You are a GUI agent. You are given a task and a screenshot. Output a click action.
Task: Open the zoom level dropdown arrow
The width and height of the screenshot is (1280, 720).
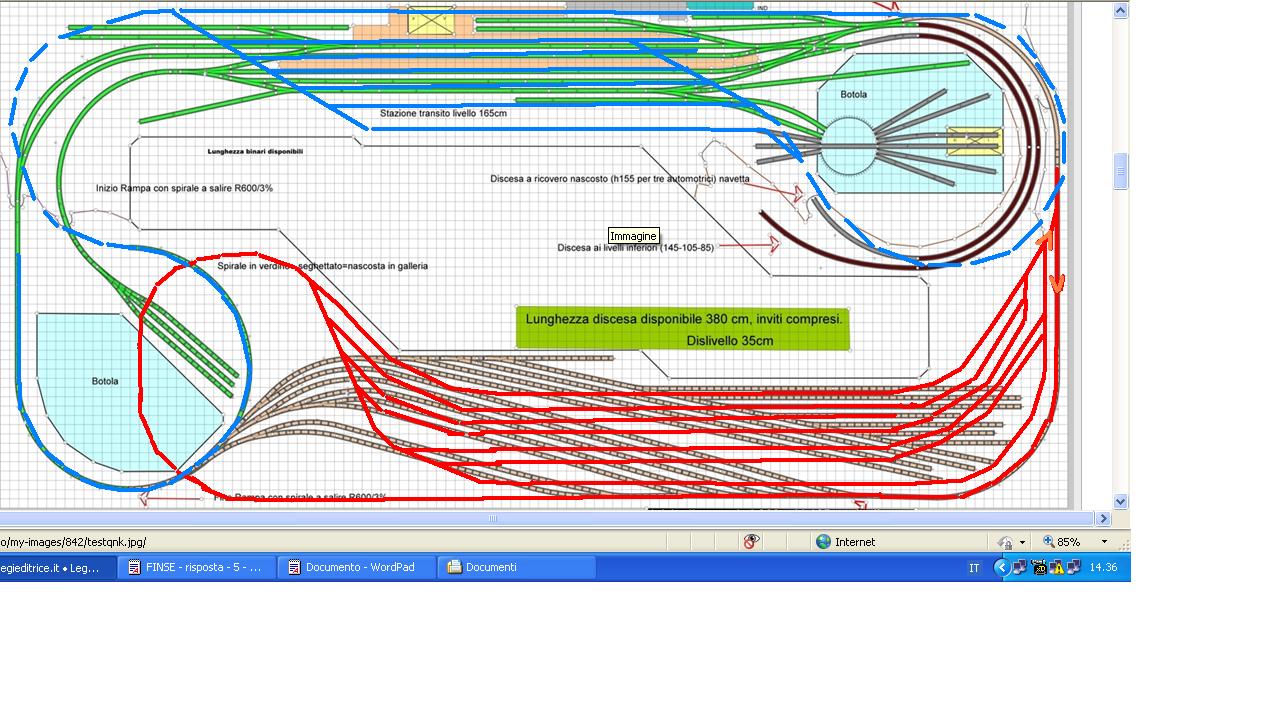1104,542
